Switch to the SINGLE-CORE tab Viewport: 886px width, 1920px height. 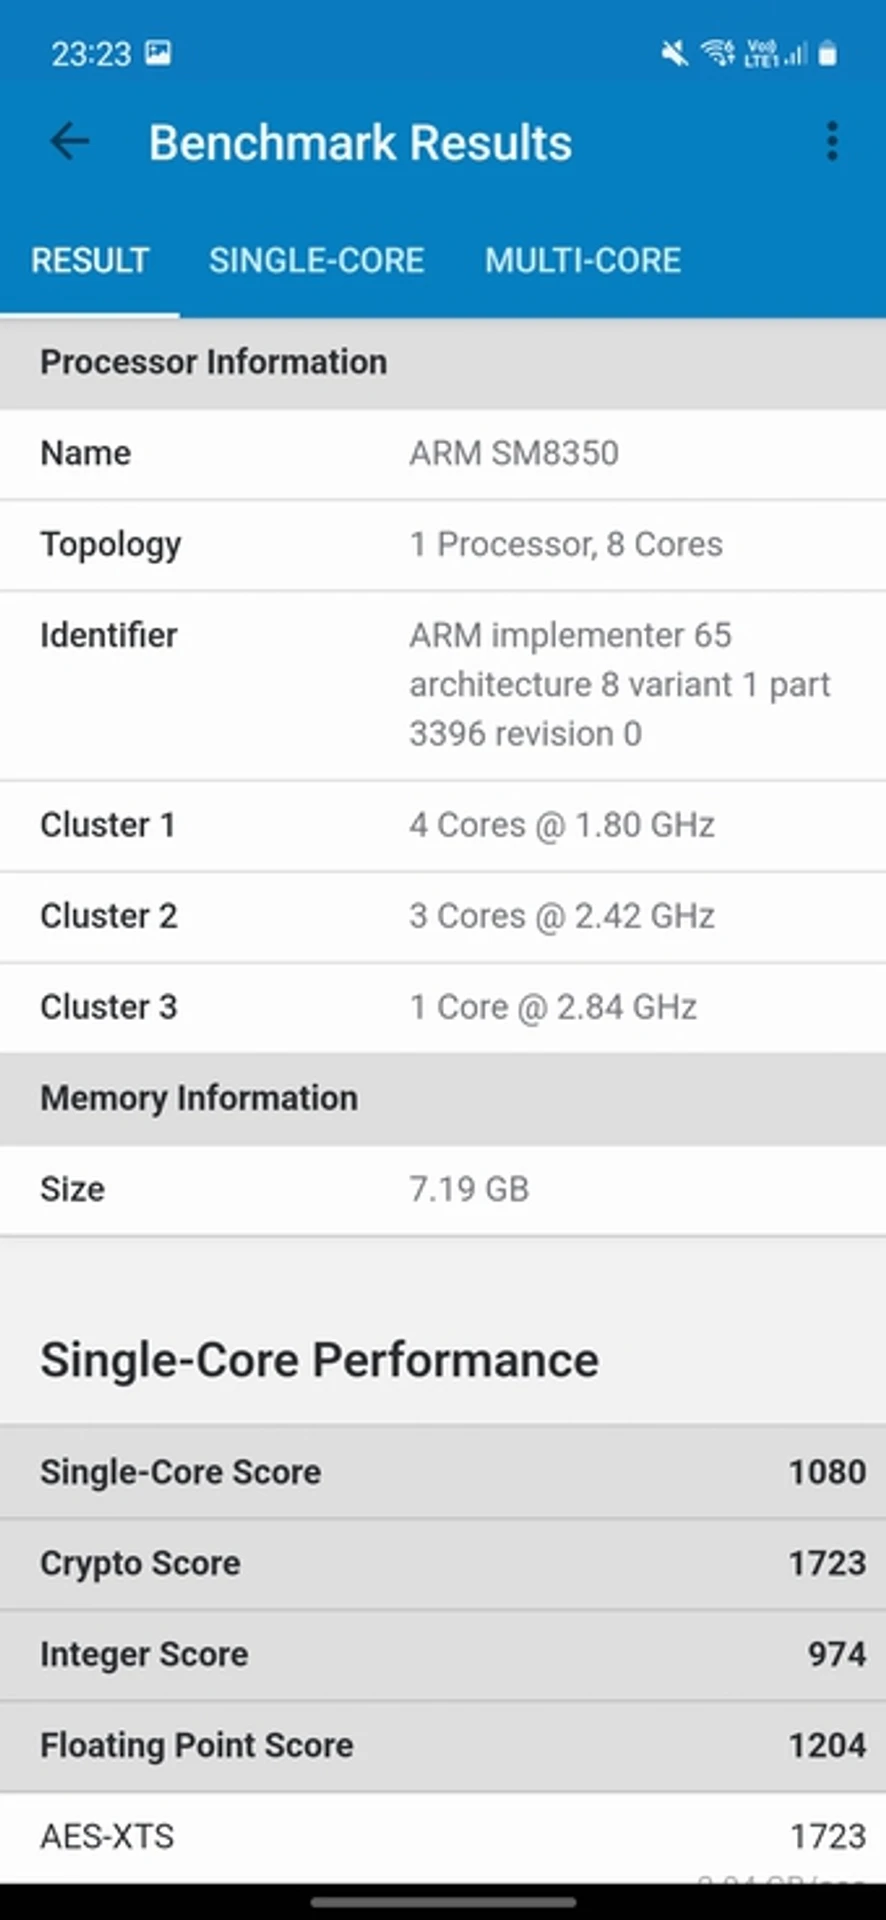click(x=316, y=260)
